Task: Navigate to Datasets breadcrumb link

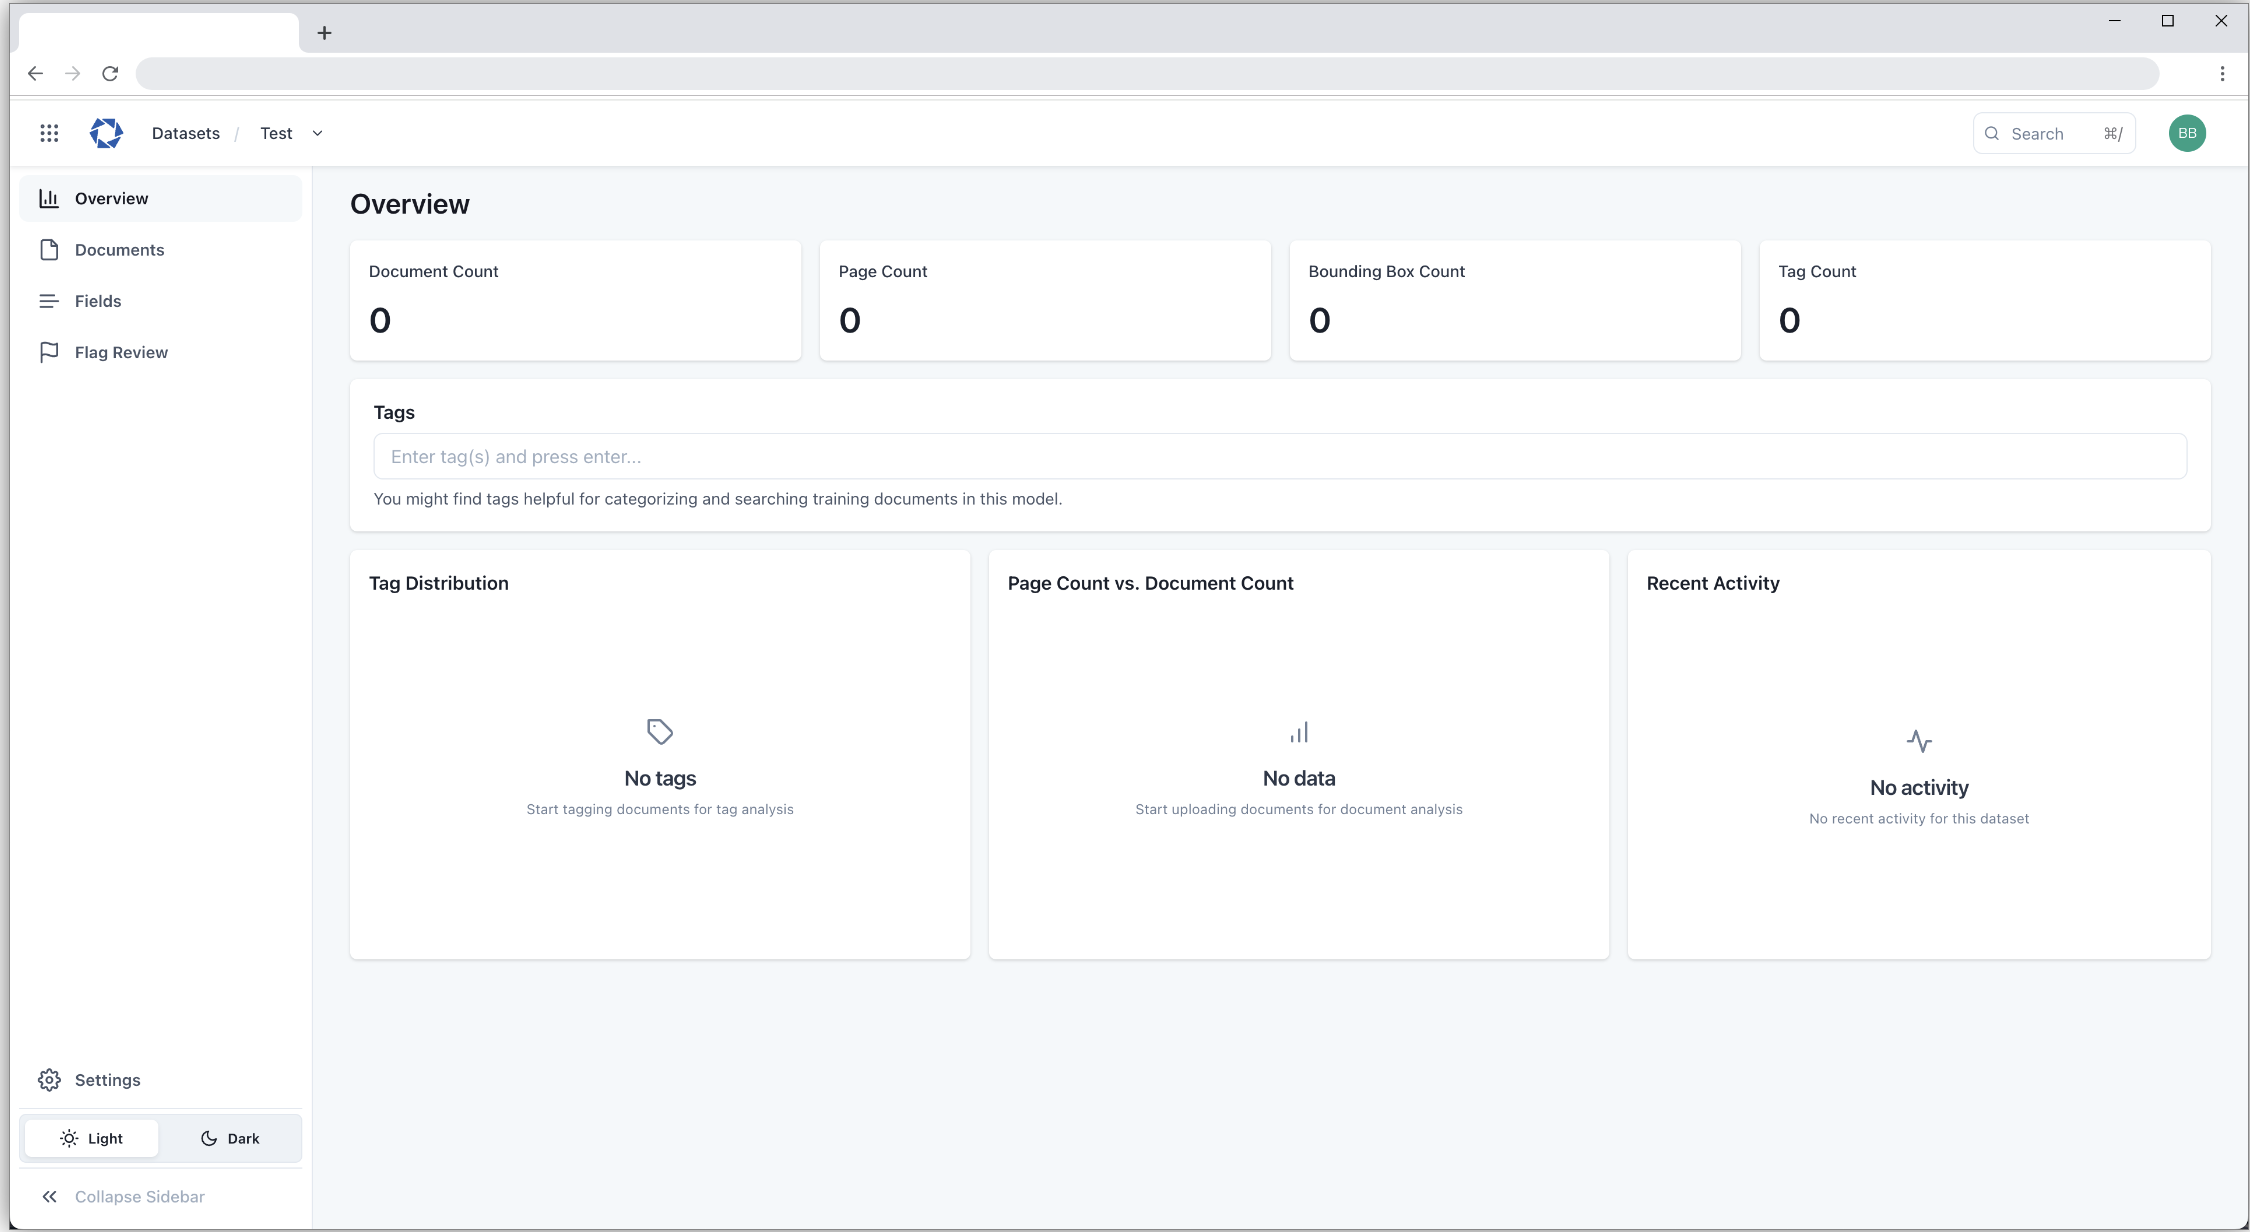Action: (185, 132)
